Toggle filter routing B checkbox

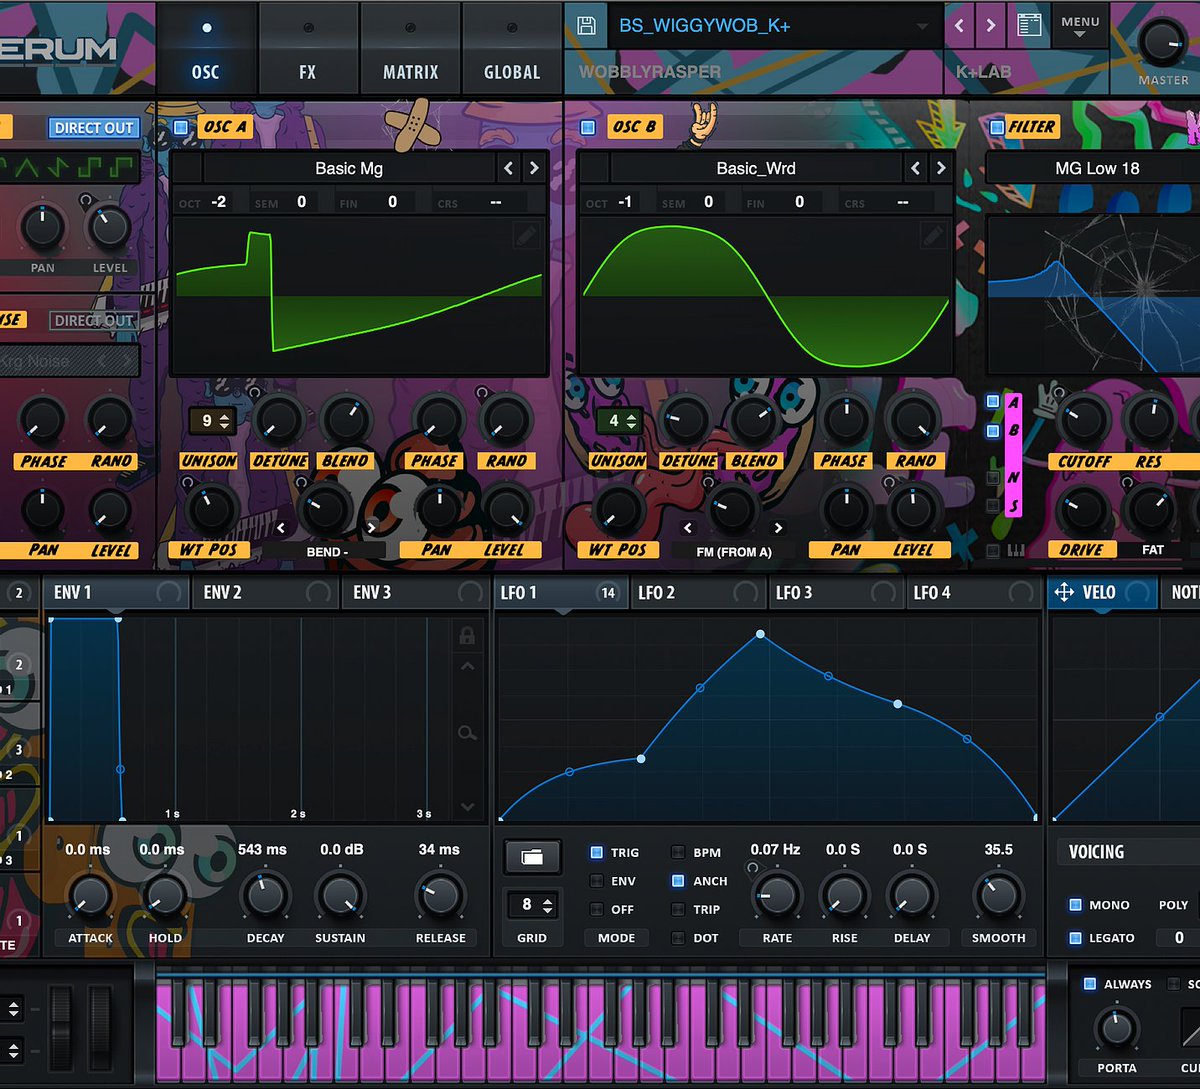coord(993,431)
